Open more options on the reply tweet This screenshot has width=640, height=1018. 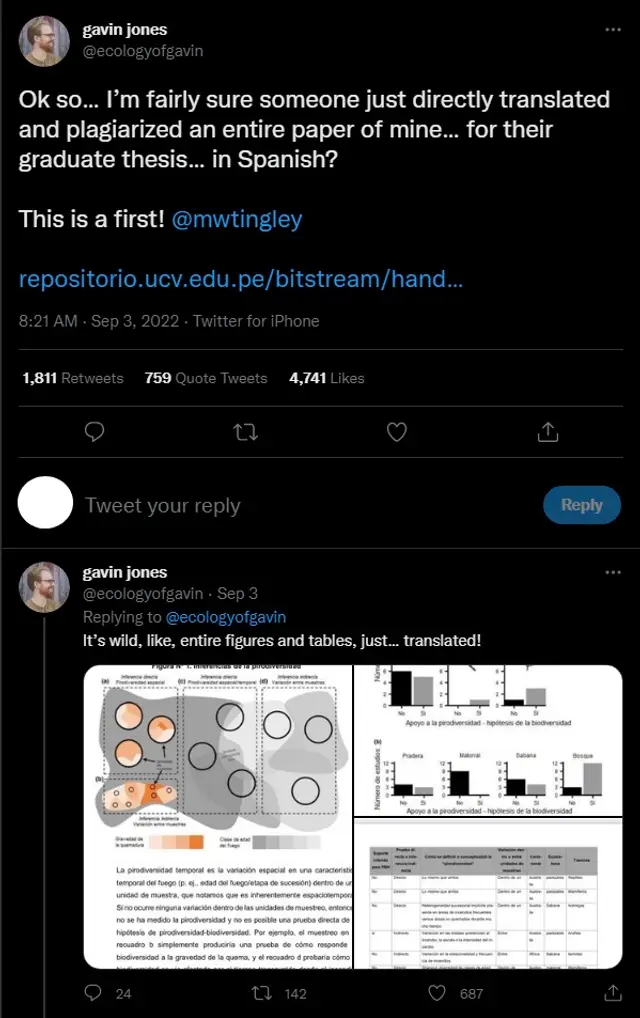(613, 572)
